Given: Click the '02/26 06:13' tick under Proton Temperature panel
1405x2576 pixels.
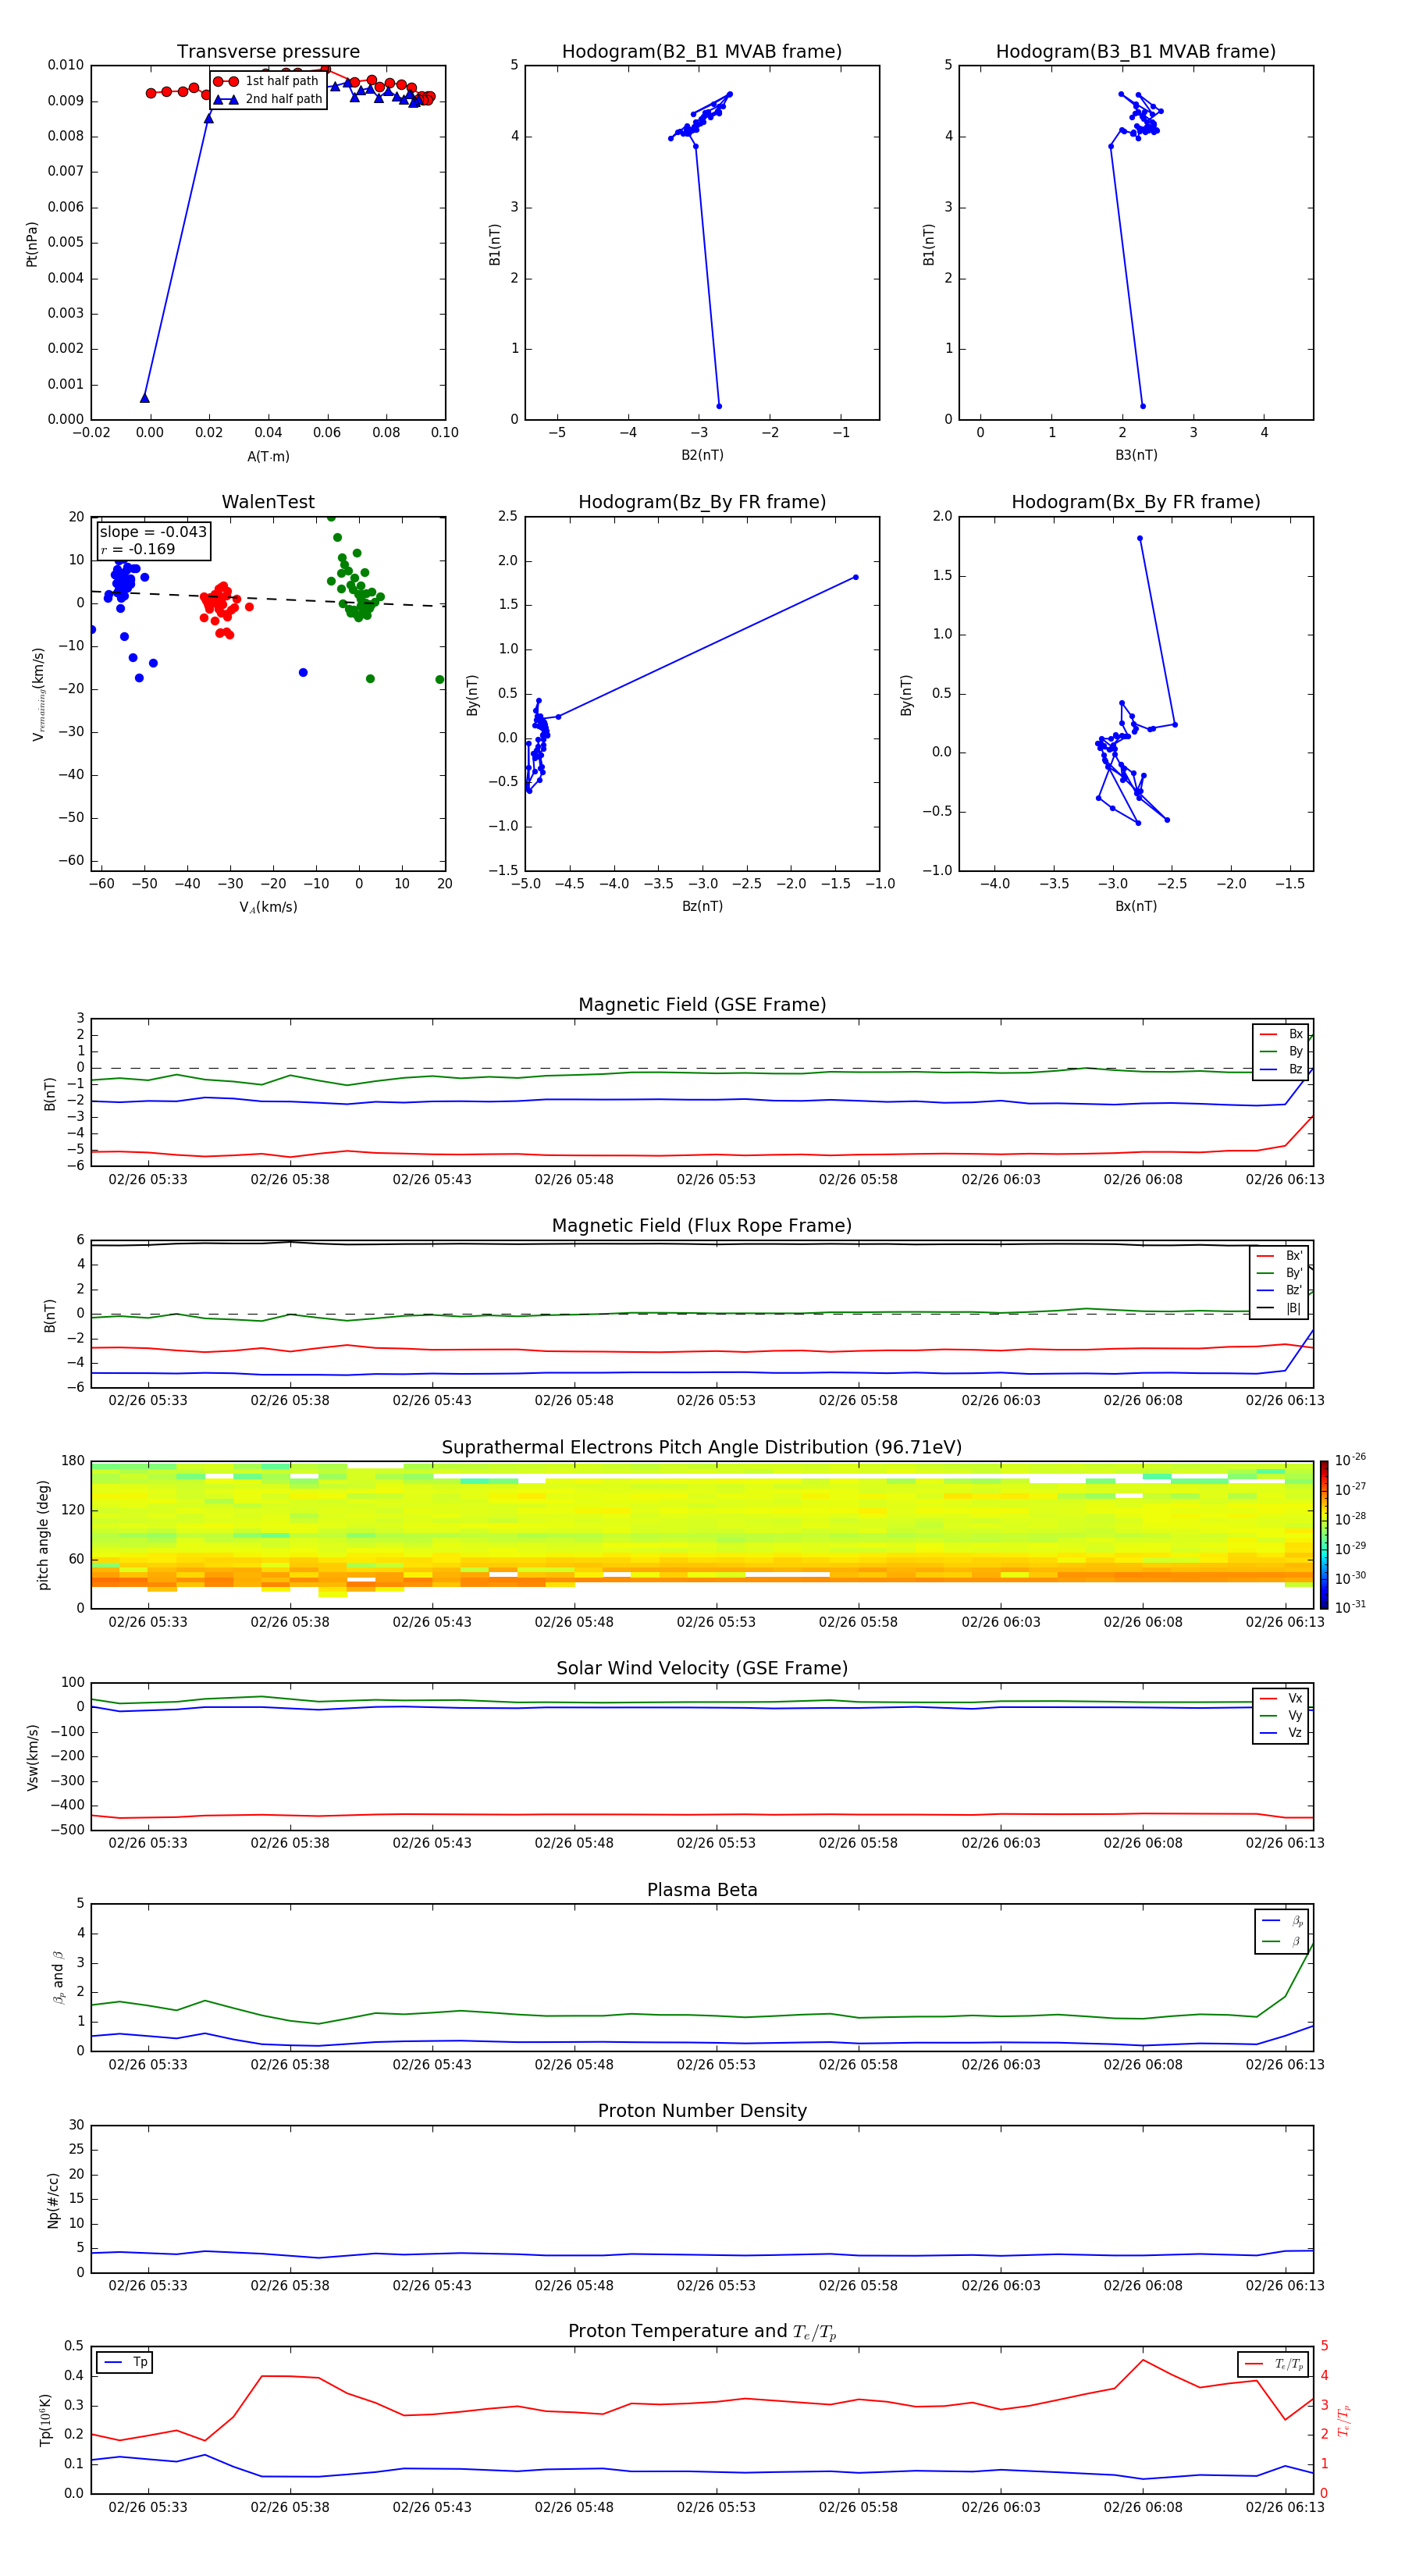Looking at the screenshot, I should point(1285,2507).
